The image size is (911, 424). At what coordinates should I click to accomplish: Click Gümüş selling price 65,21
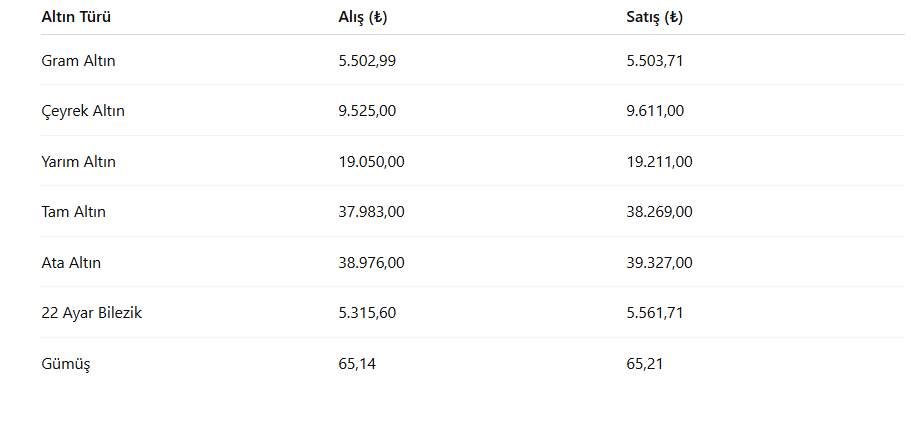[x=645, y=364]
